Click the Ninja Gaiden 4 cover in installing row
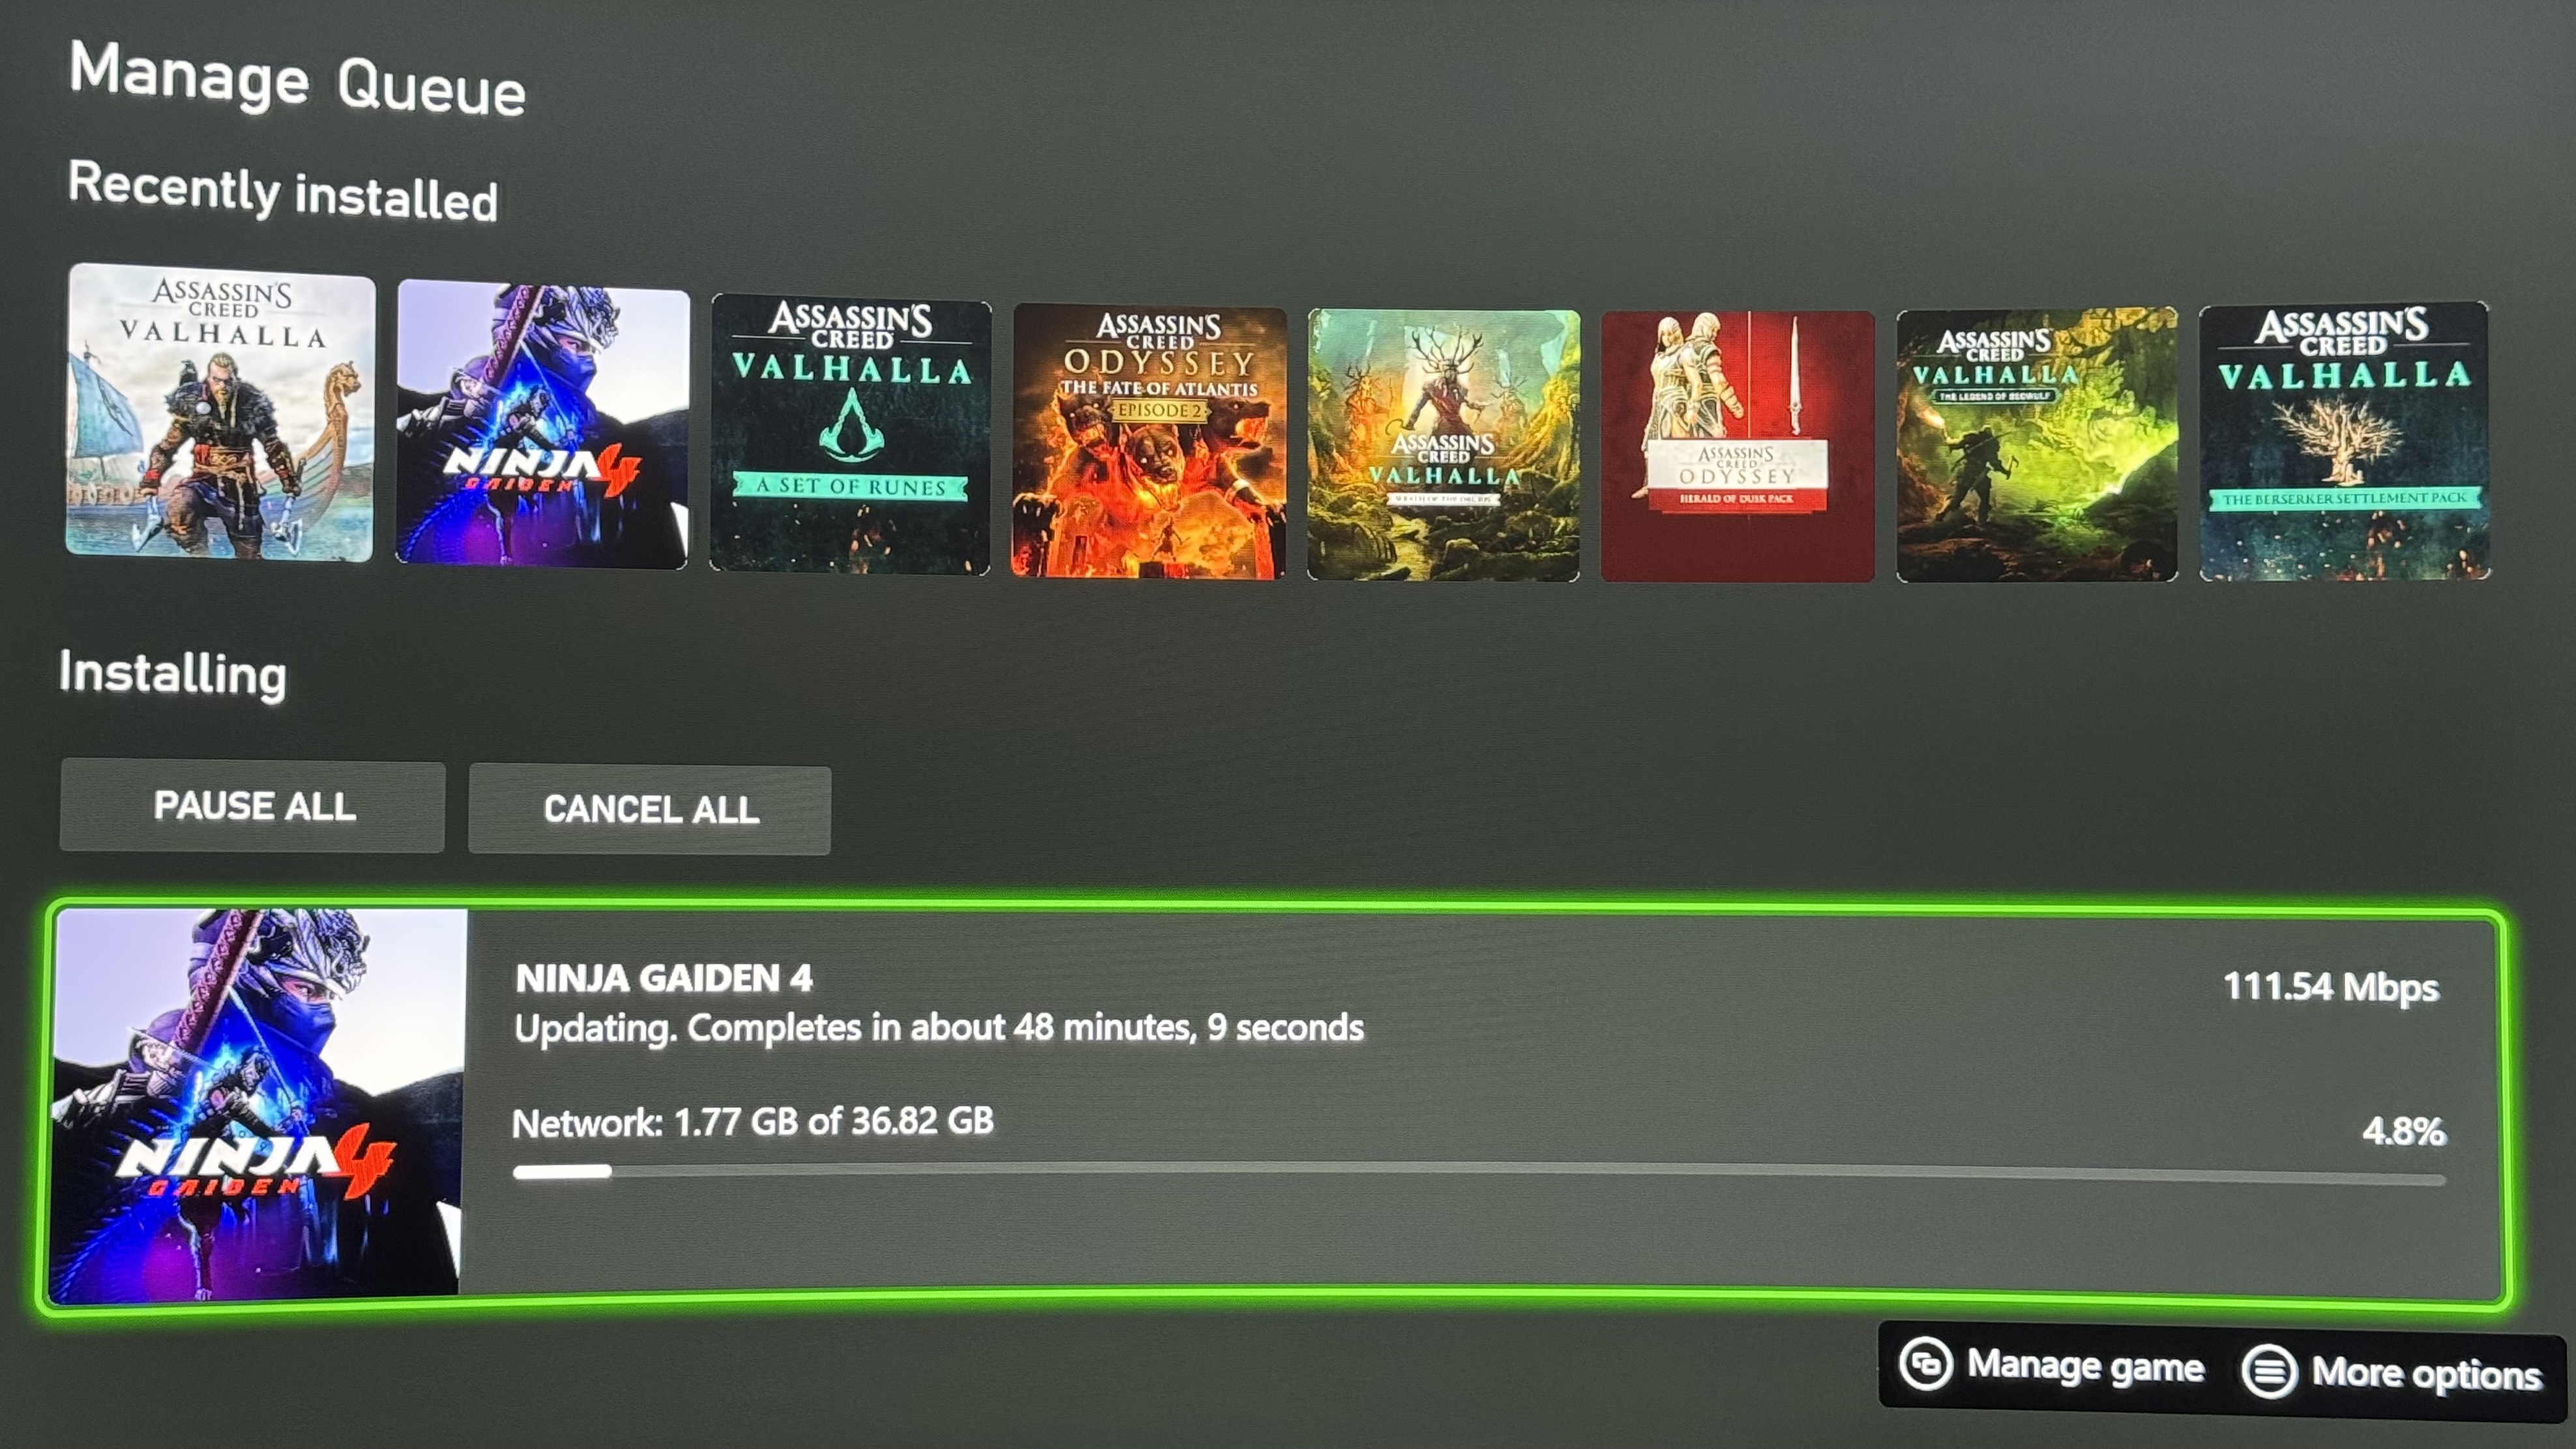Viewport: 2576px width, 1449px height. pyautogui.click(x=258, y=1104)
